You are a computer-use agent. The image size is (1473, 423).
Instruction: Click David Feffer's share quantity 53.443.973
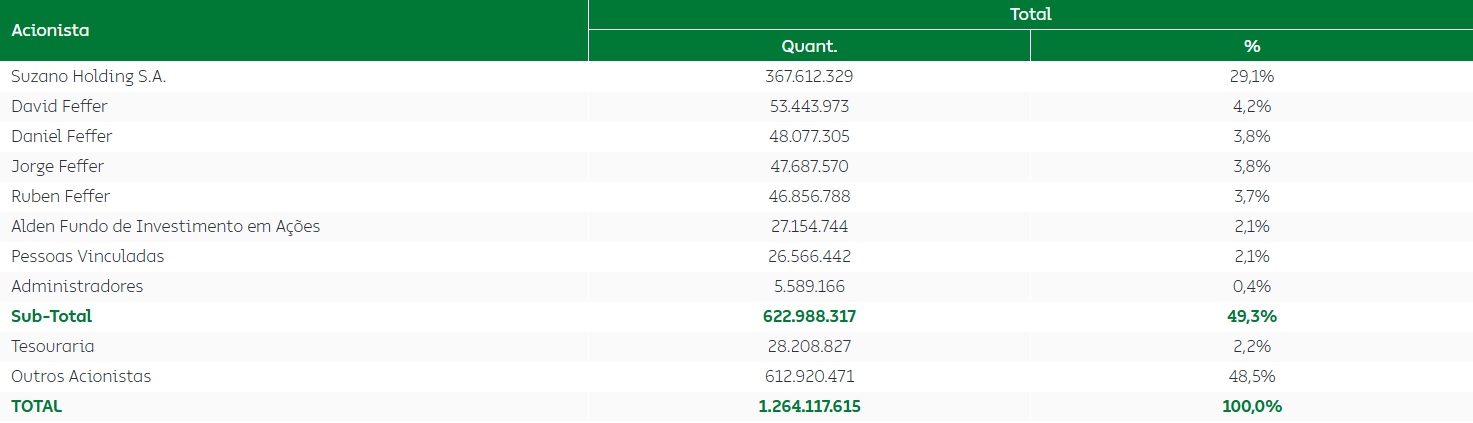click(x=809, y=106)
